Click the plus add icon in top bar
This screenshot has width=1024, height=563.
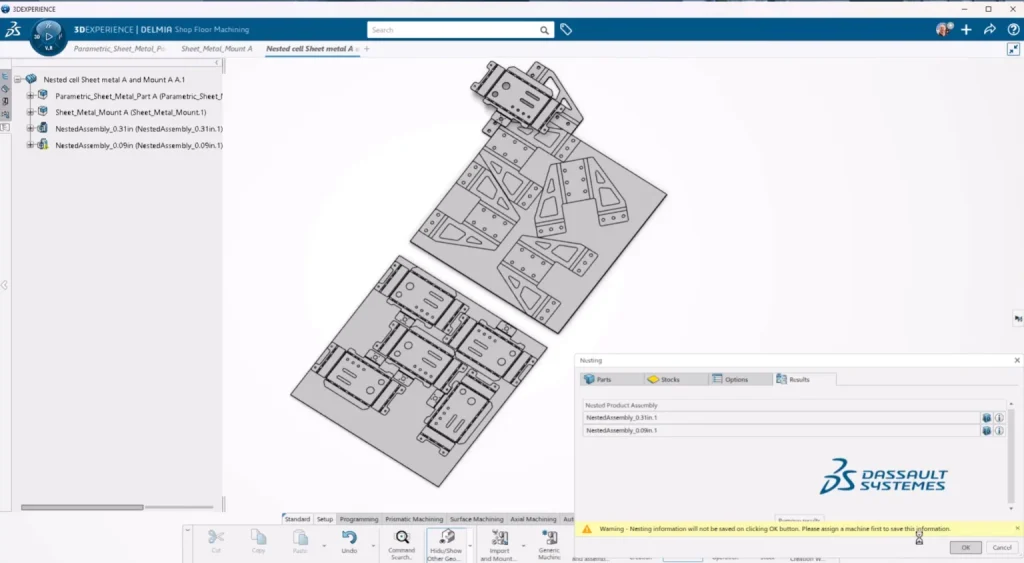pos(967,29)
